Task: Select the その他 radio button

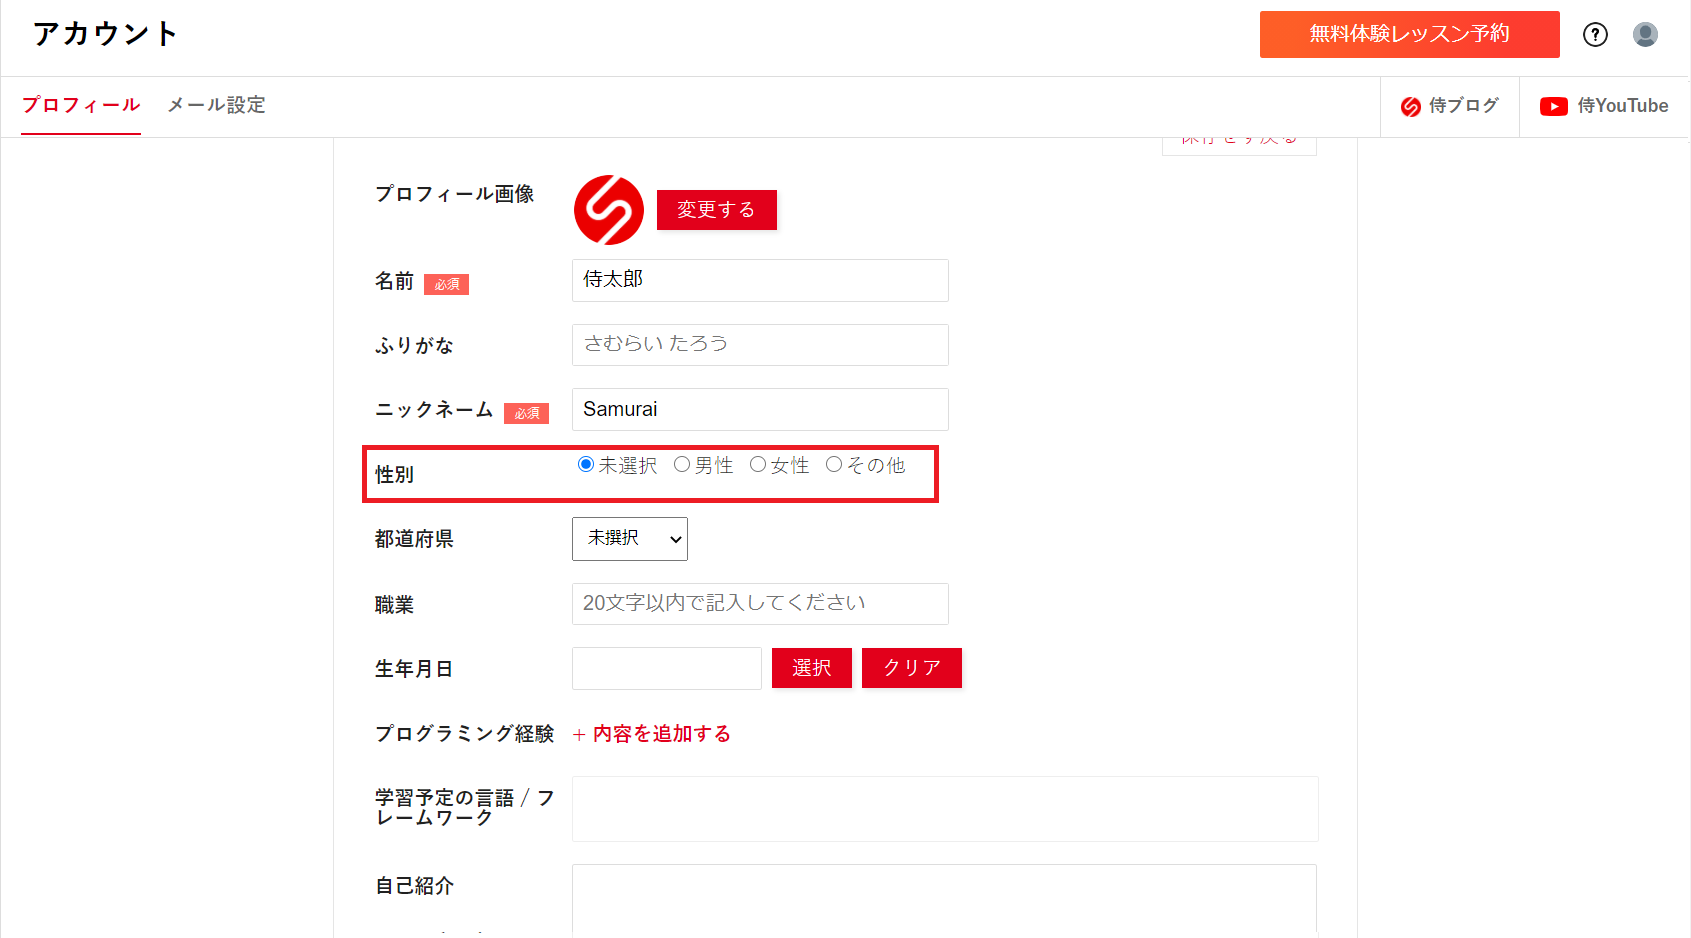Action: (834, 464)
